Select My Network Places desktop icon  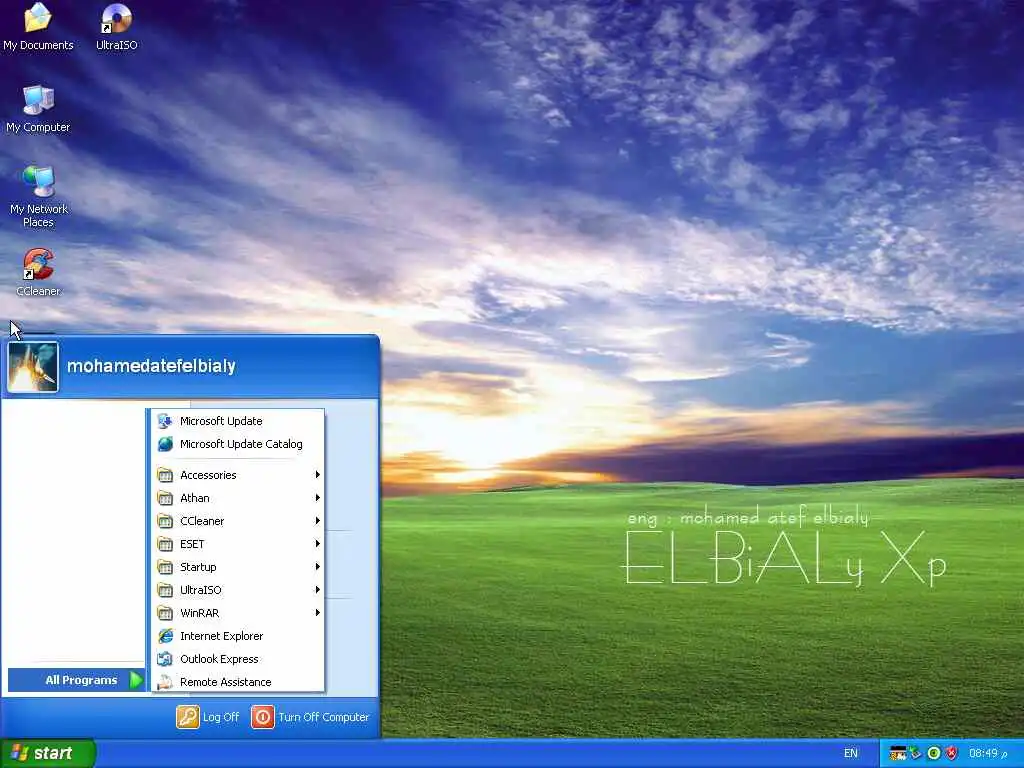coord(39,197)
